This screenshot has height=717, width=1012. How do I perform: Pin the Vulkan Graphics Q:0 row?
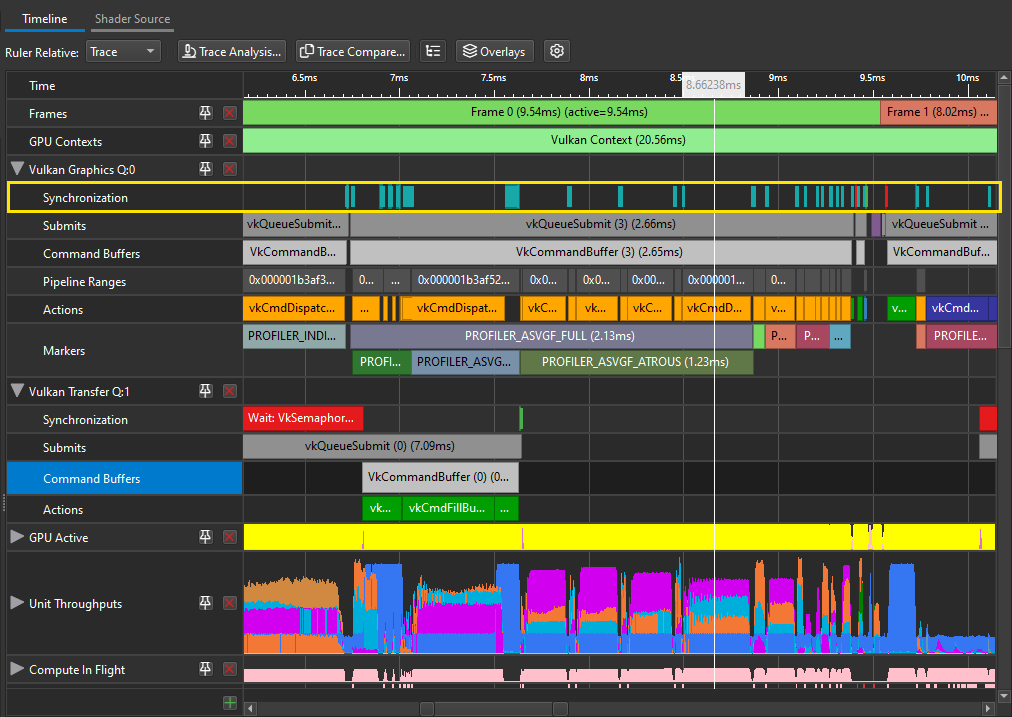point(205,169)
